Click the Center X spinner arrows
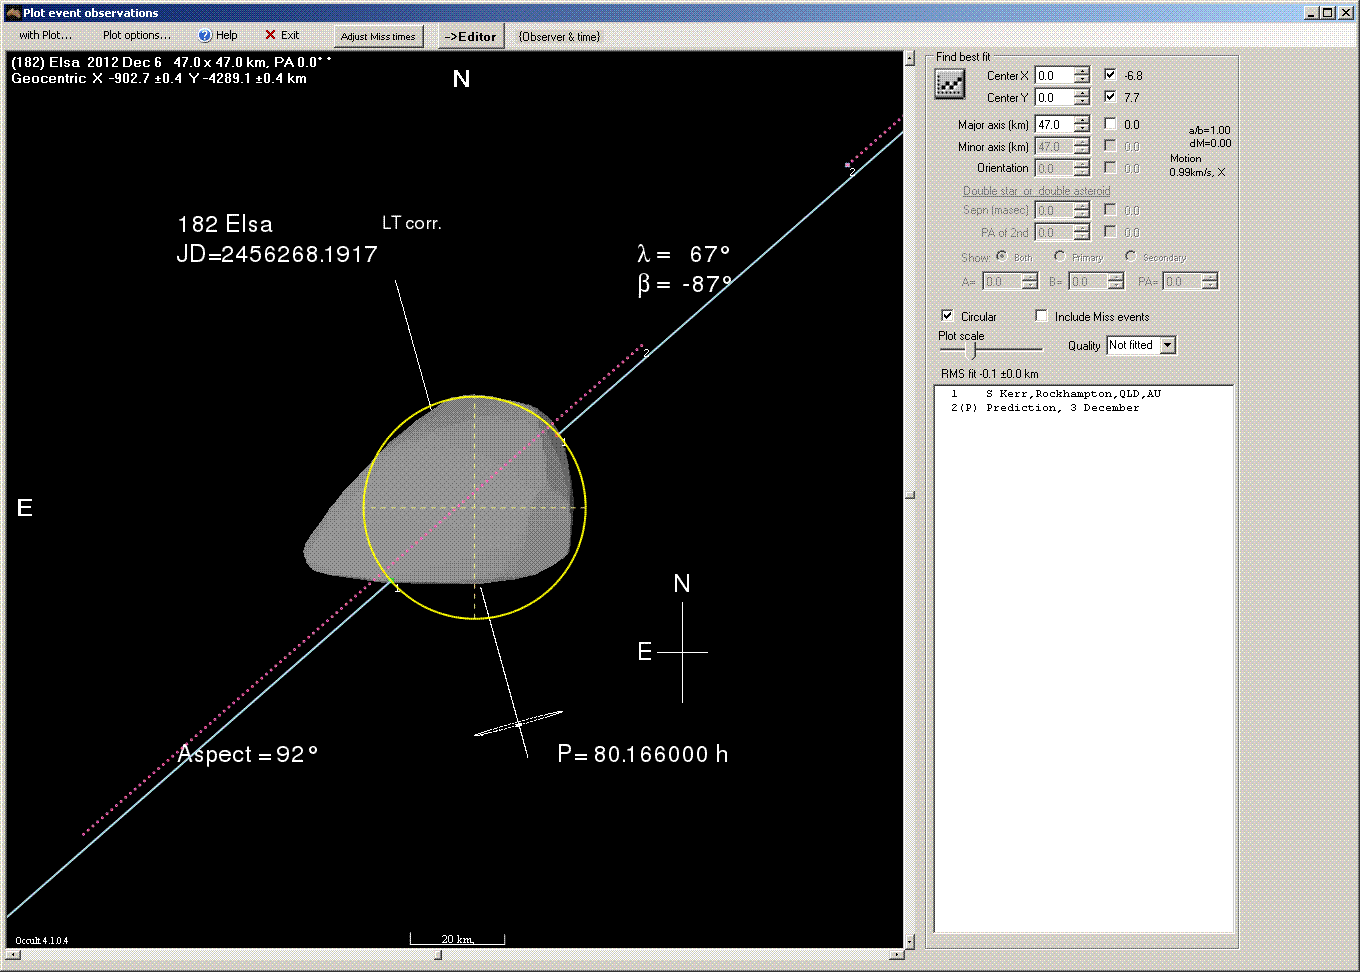 1081,75
